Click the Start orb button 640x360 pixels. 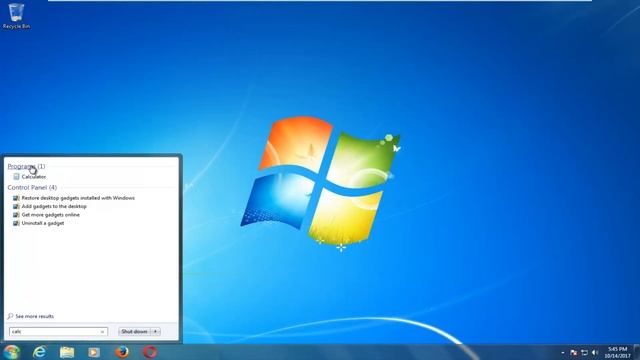coord(11,352)
